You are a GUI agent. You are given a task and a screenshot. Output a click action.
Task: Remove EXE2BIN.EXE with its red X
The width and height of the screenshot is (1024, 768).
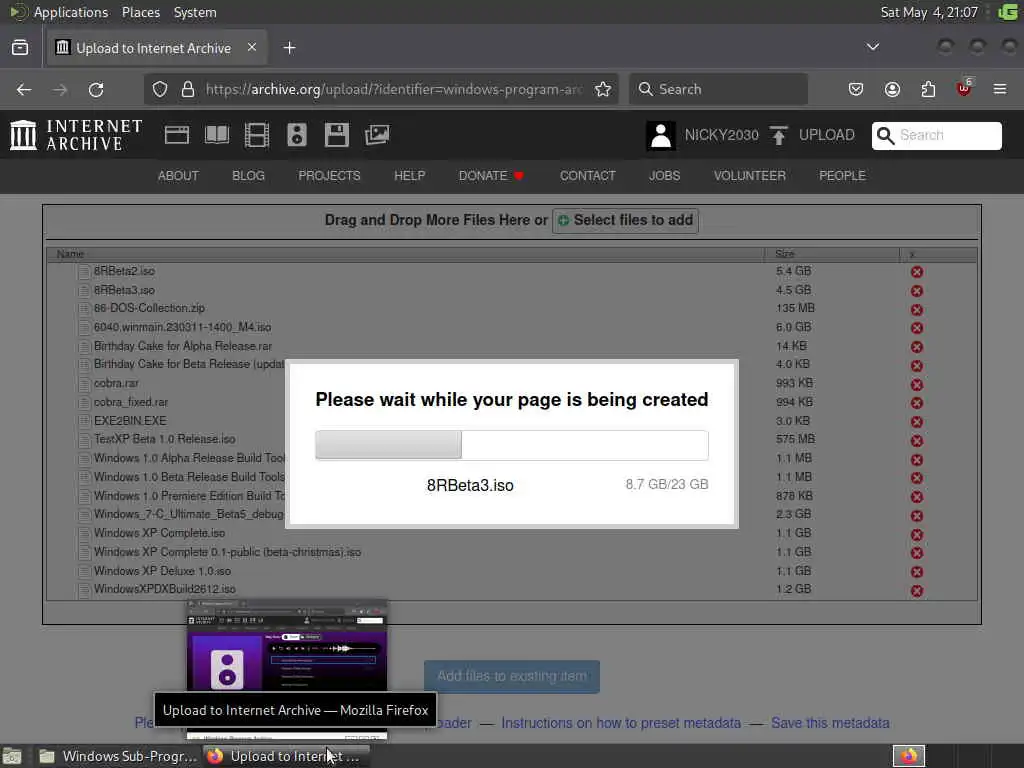(x=917, y=422)
